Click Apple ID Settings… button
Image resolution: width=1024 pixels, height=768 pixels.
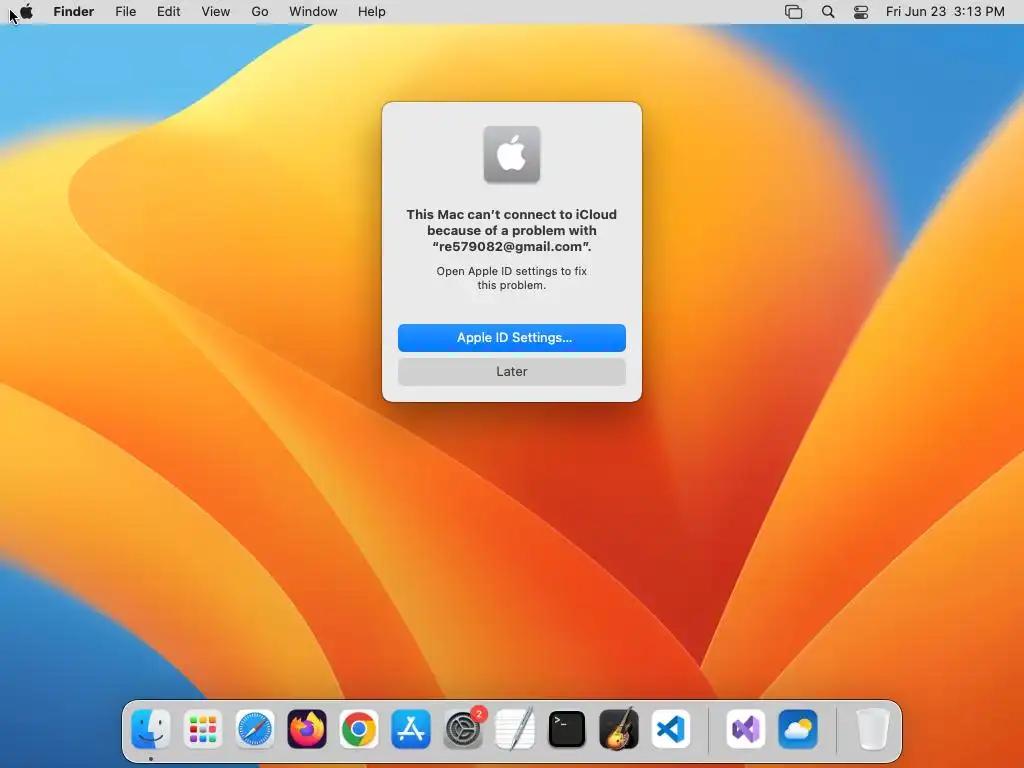512,338
